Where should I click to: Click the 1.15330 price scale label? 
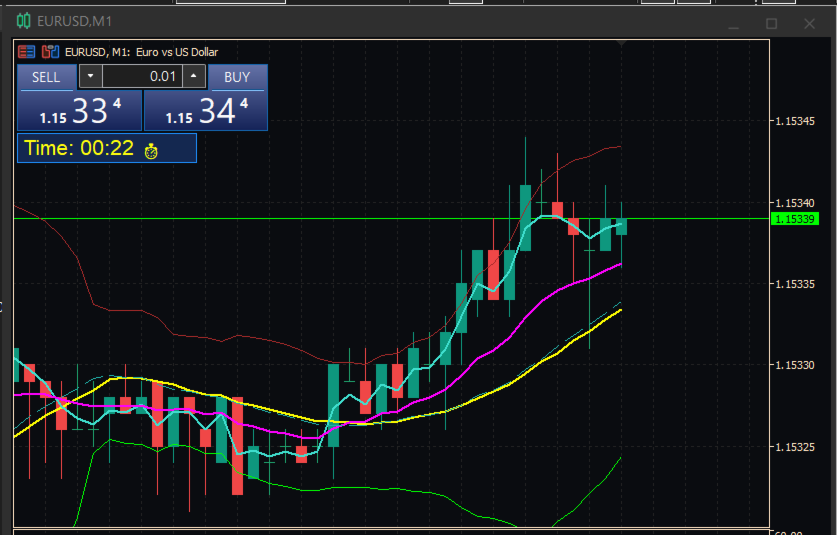[795, 365]
